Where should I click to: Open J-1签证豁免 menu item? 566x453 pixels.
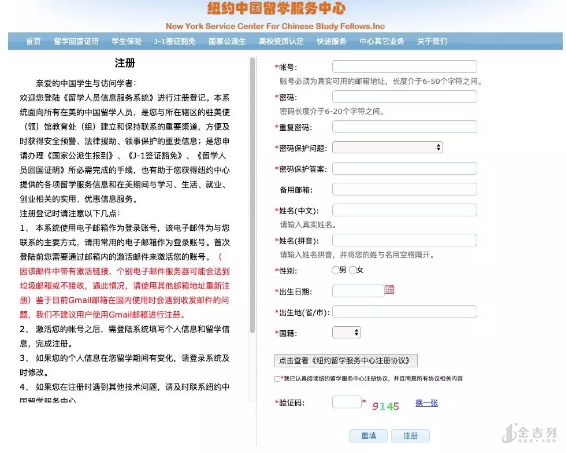tap(175, 42)
